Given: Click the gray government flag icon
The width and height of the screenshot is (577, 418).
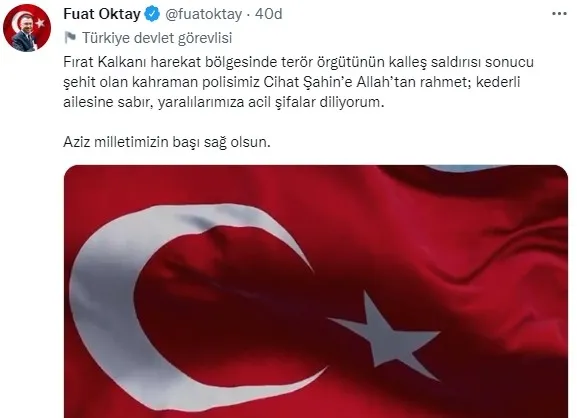Looking at the screenshot, I should coord(70,38).
